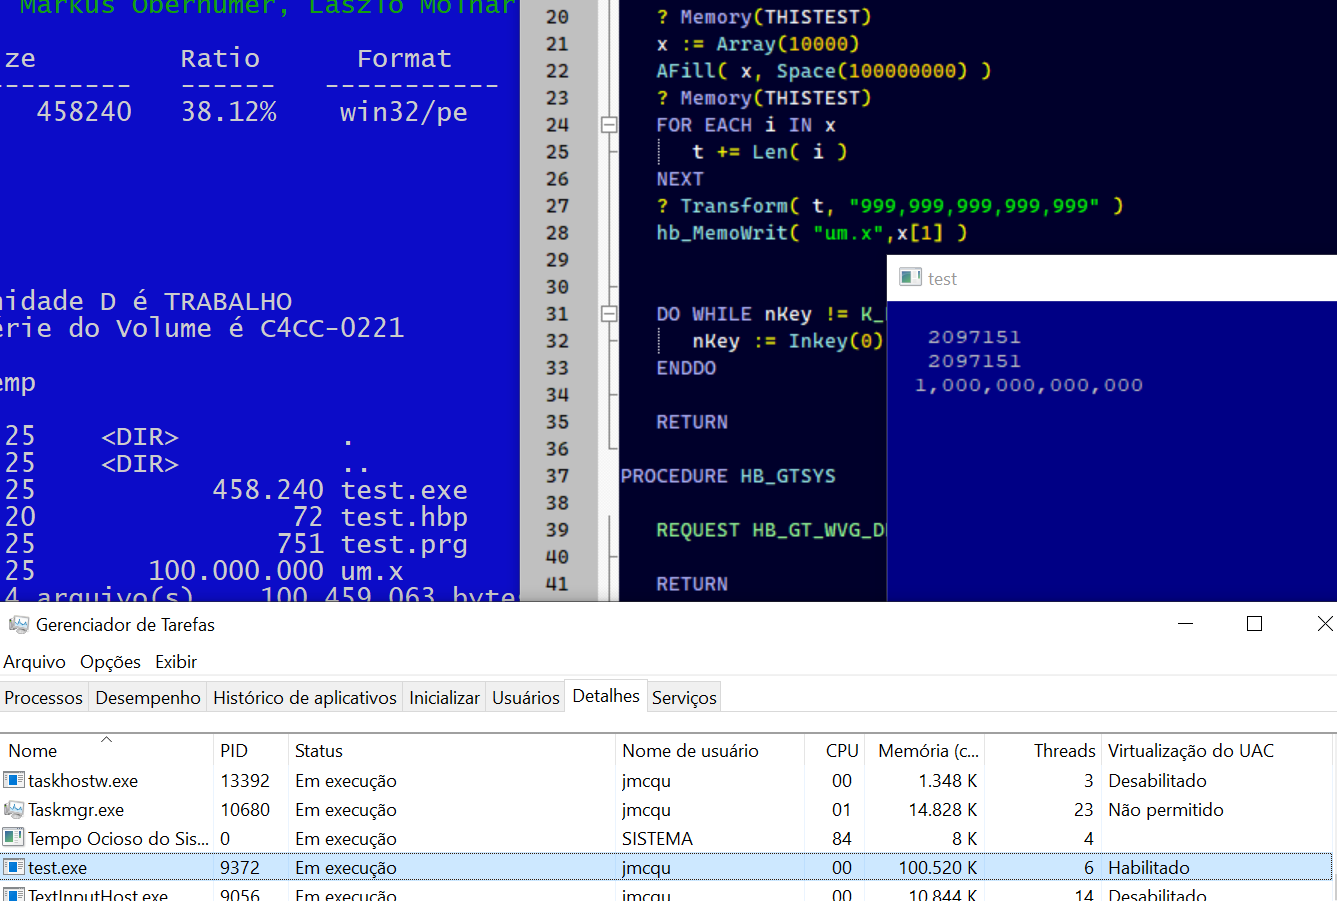Click the test.exe process icon
Image resolution: width=1337 pixels, height=901 pixels.
pos(14,867)
